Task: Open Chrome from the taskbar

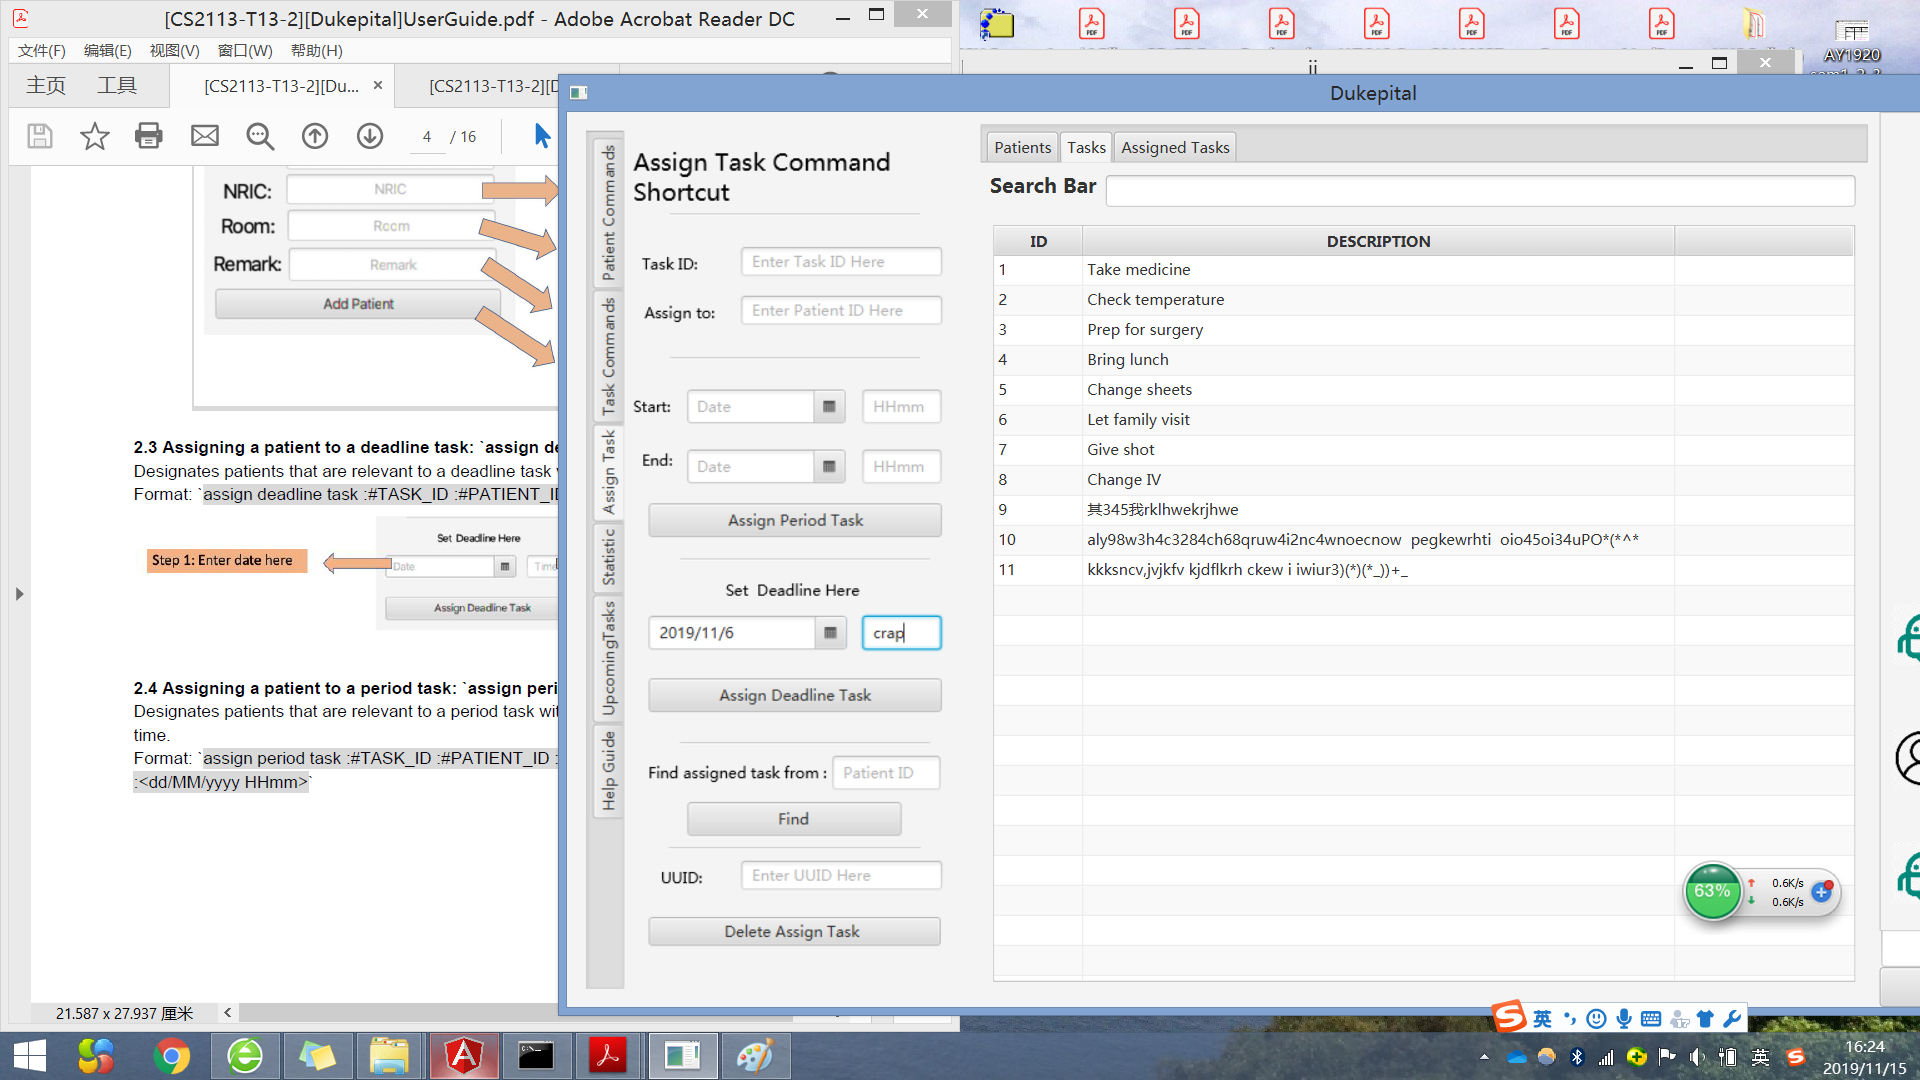Action: tap(171, 1056)
